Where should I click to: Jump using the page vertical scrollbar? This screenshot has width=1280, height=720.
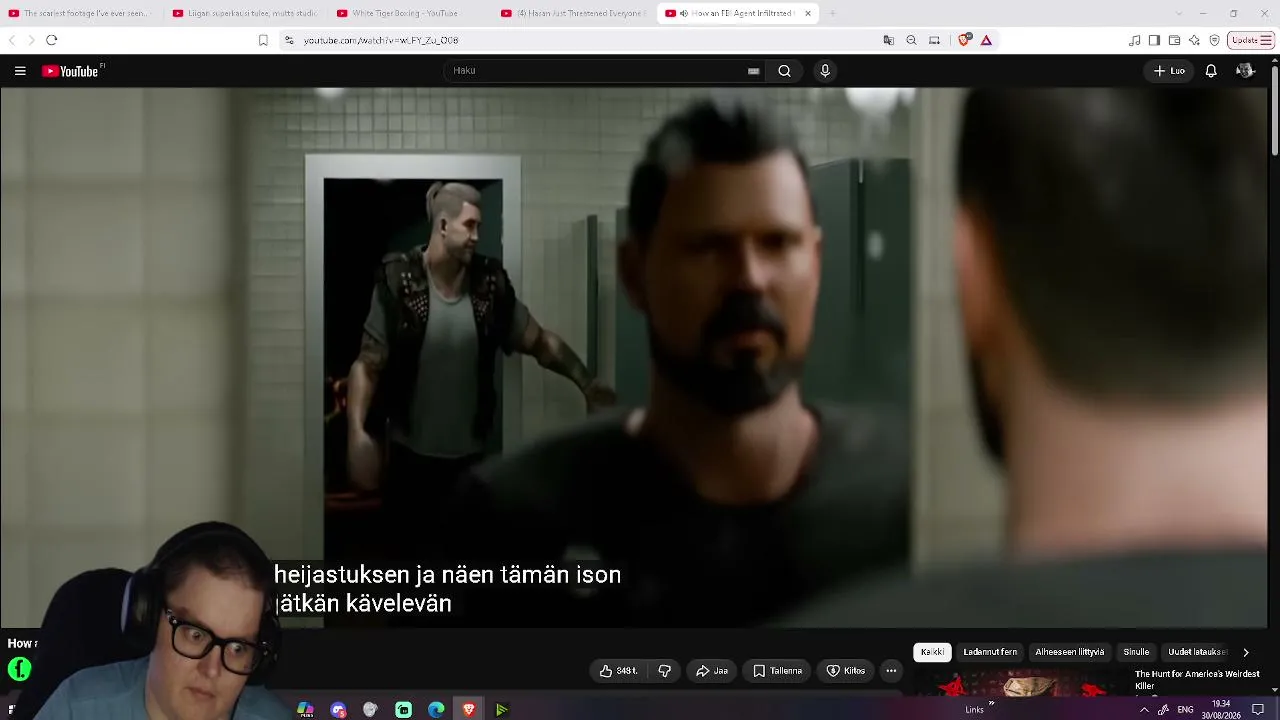(x=1274, y=110)
